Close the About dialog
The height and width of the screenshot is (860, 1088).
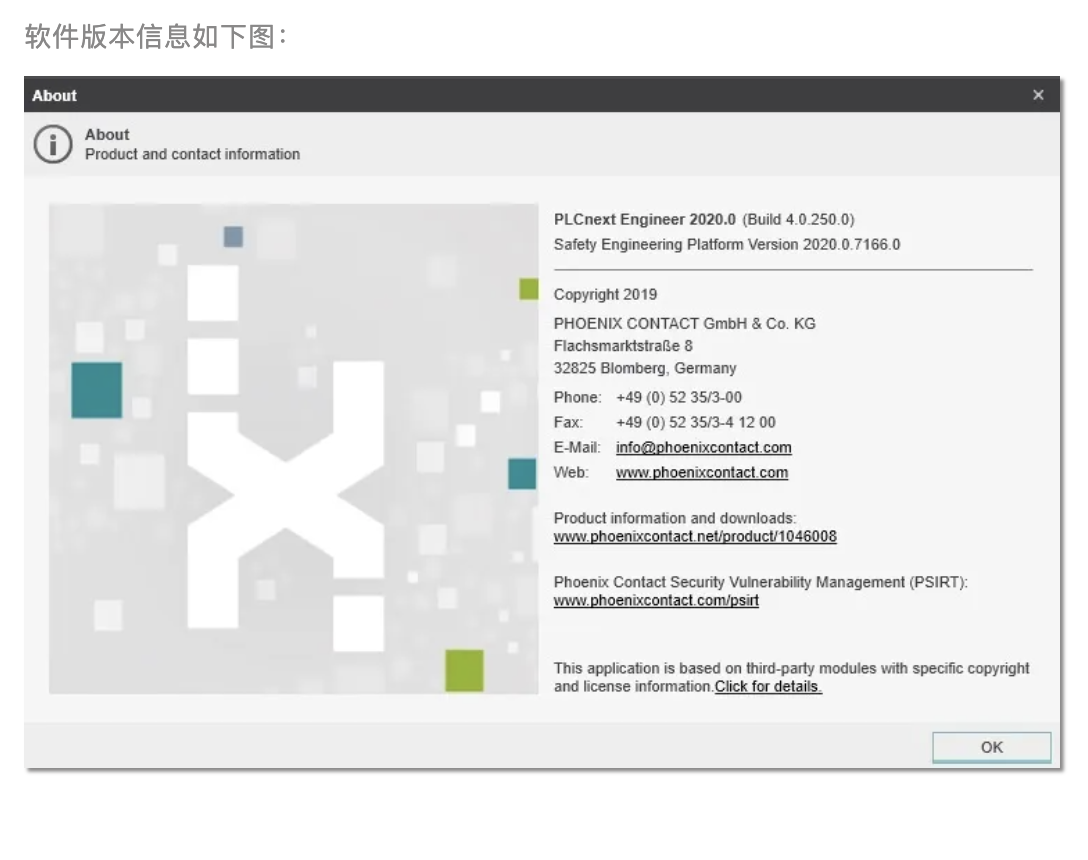(1038, 95)
